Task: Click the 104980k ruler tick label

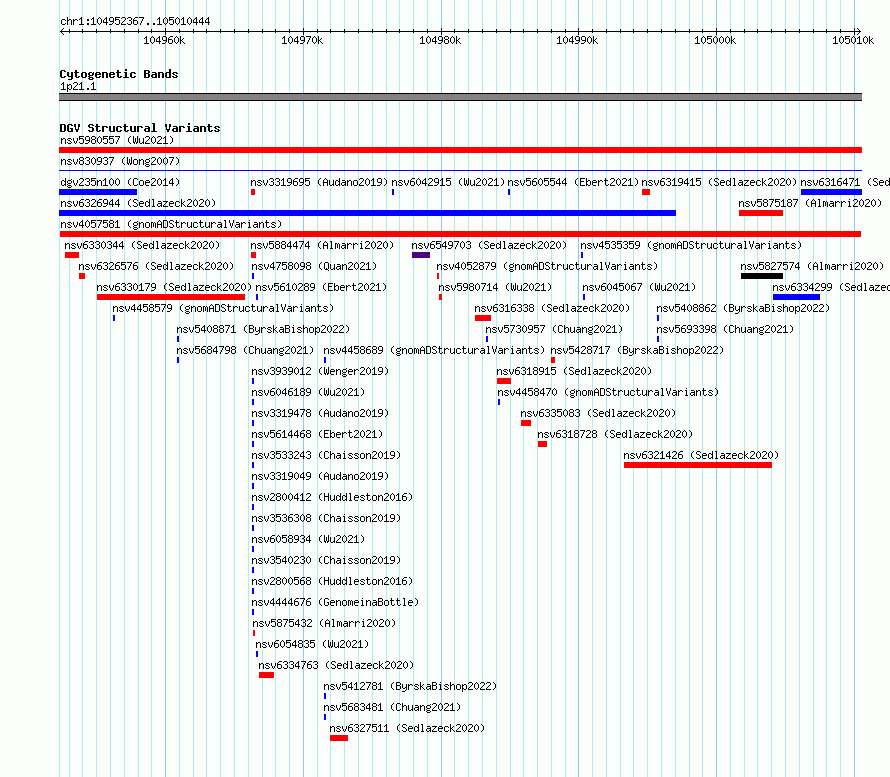Action: point(440,40)
